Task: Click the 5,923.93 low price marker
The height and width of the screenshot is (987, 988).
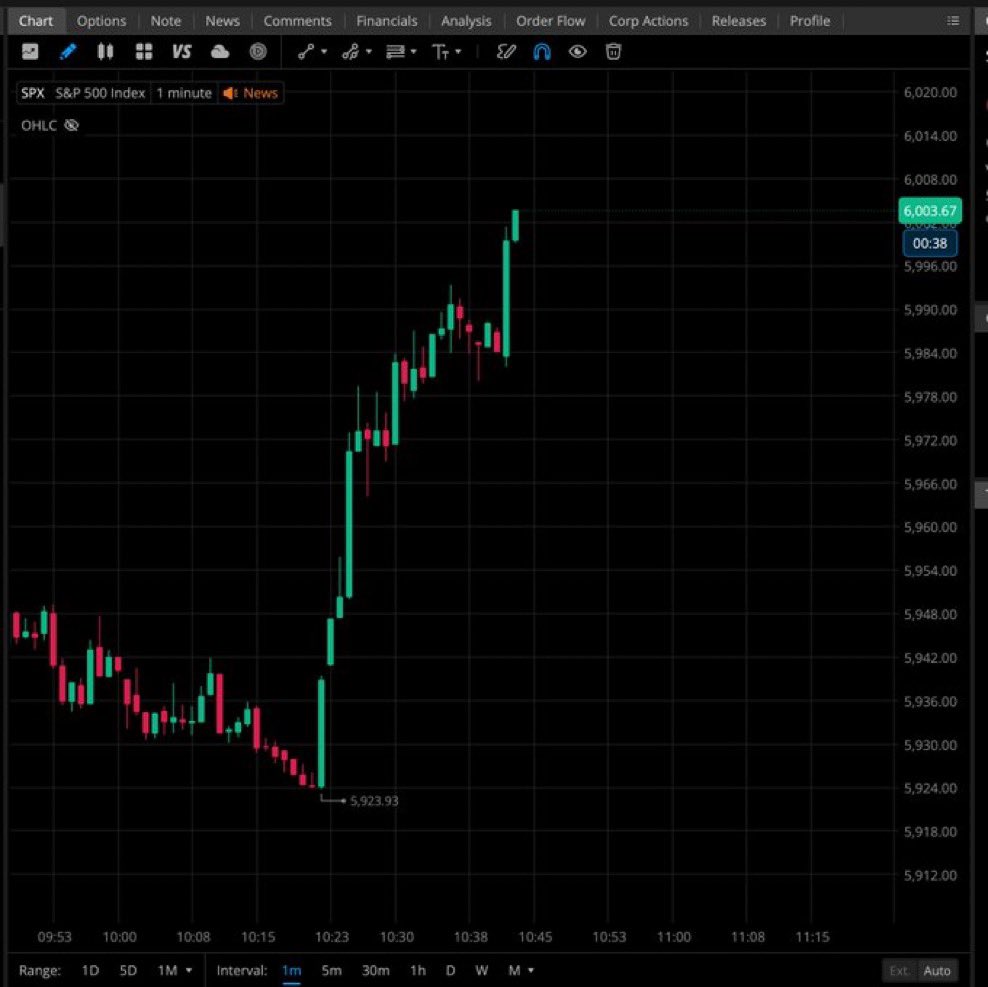Action: tap(374, 800)
